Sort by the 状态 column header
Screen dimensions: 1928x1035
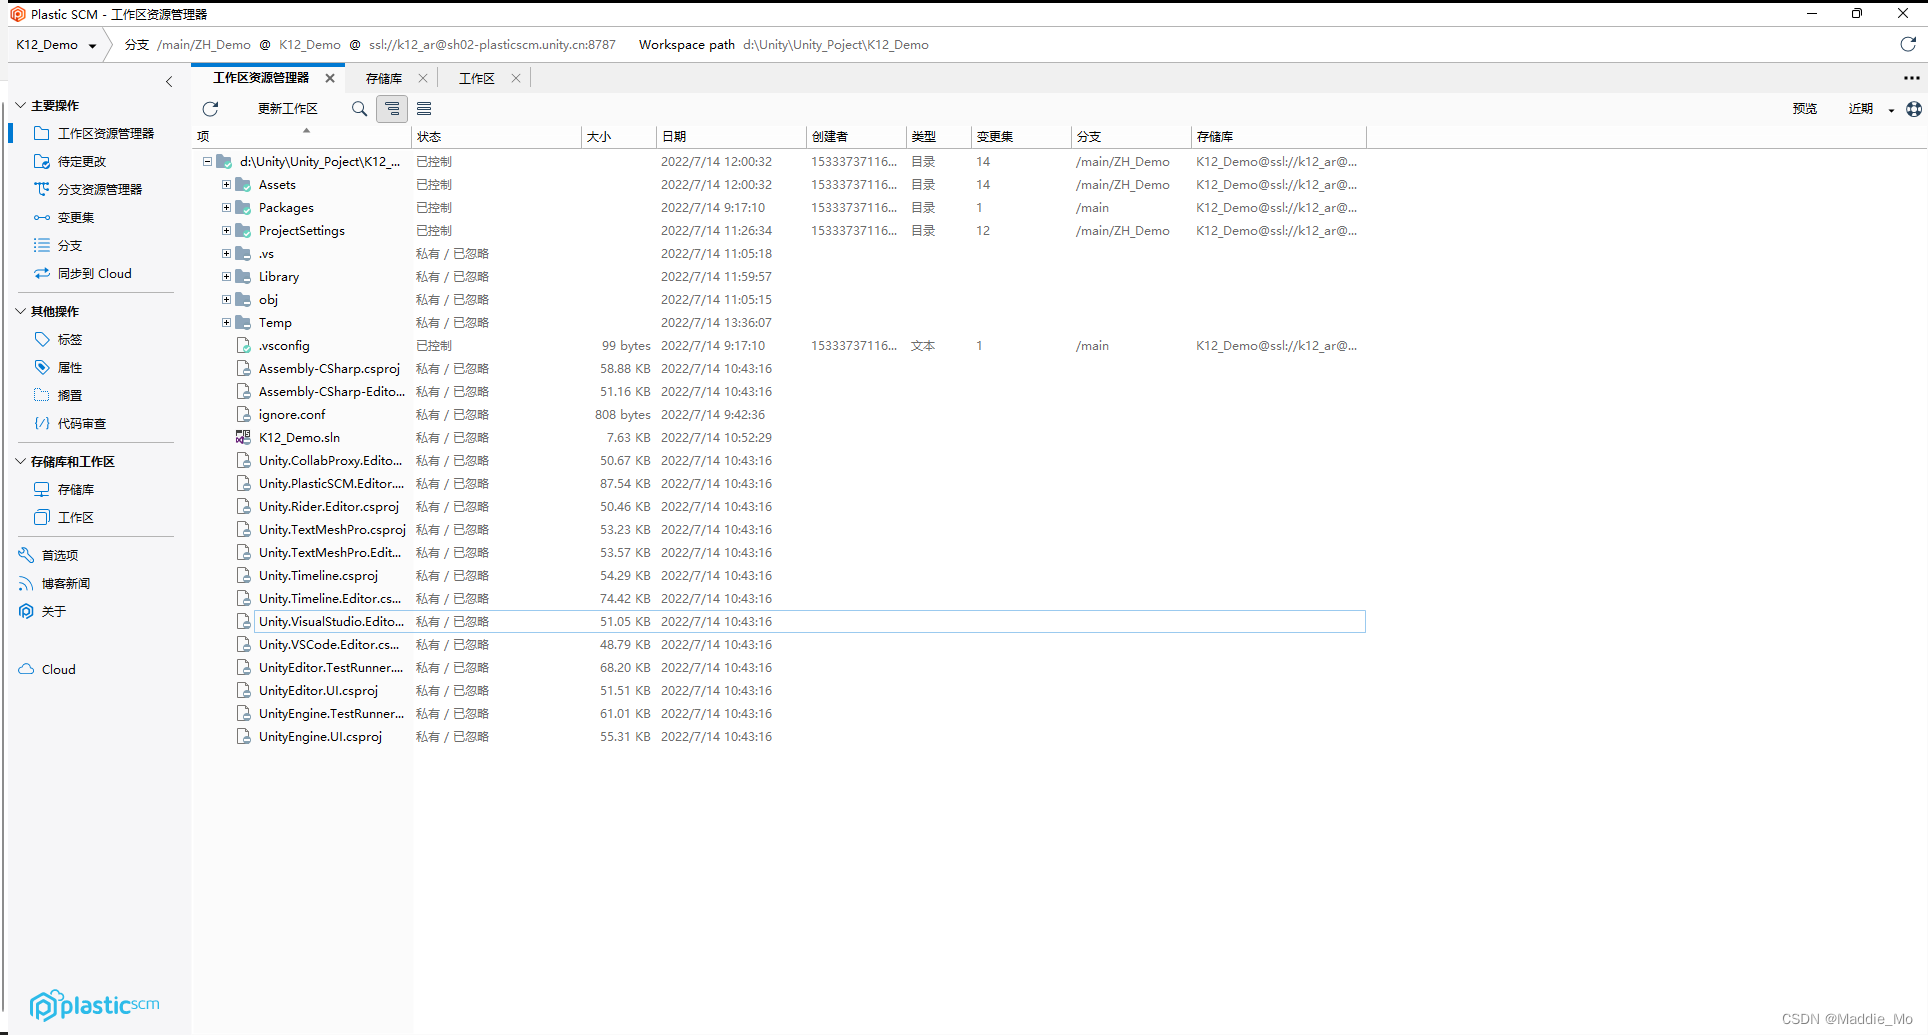(496, 137)
